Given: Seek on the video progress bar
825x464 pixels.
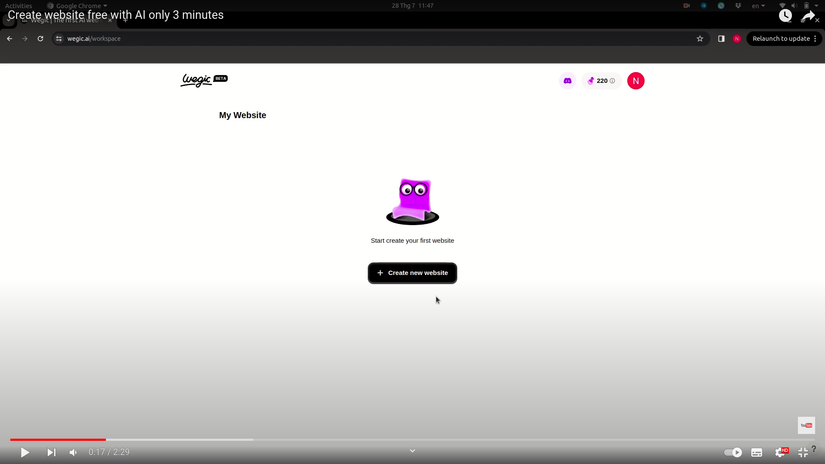Looking at the screenshot, I should (x=412, y=439).
